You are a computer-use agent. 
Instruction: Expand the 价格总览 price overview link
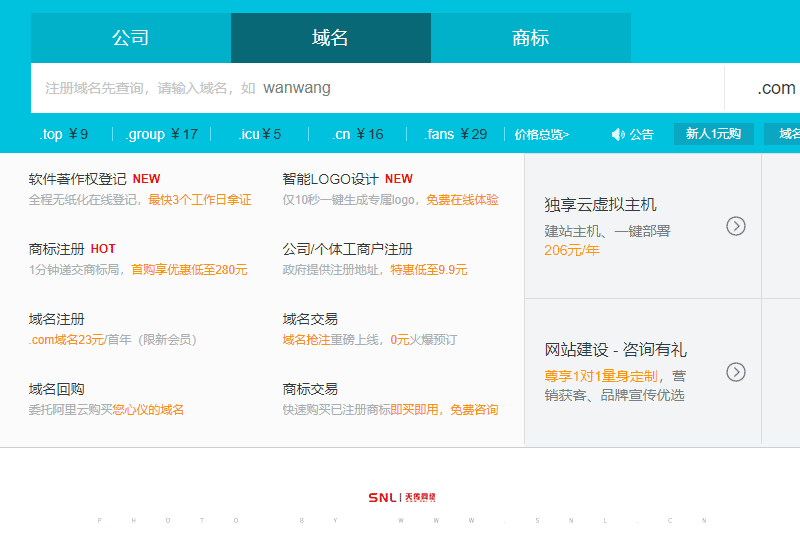[x=542, y=134]
